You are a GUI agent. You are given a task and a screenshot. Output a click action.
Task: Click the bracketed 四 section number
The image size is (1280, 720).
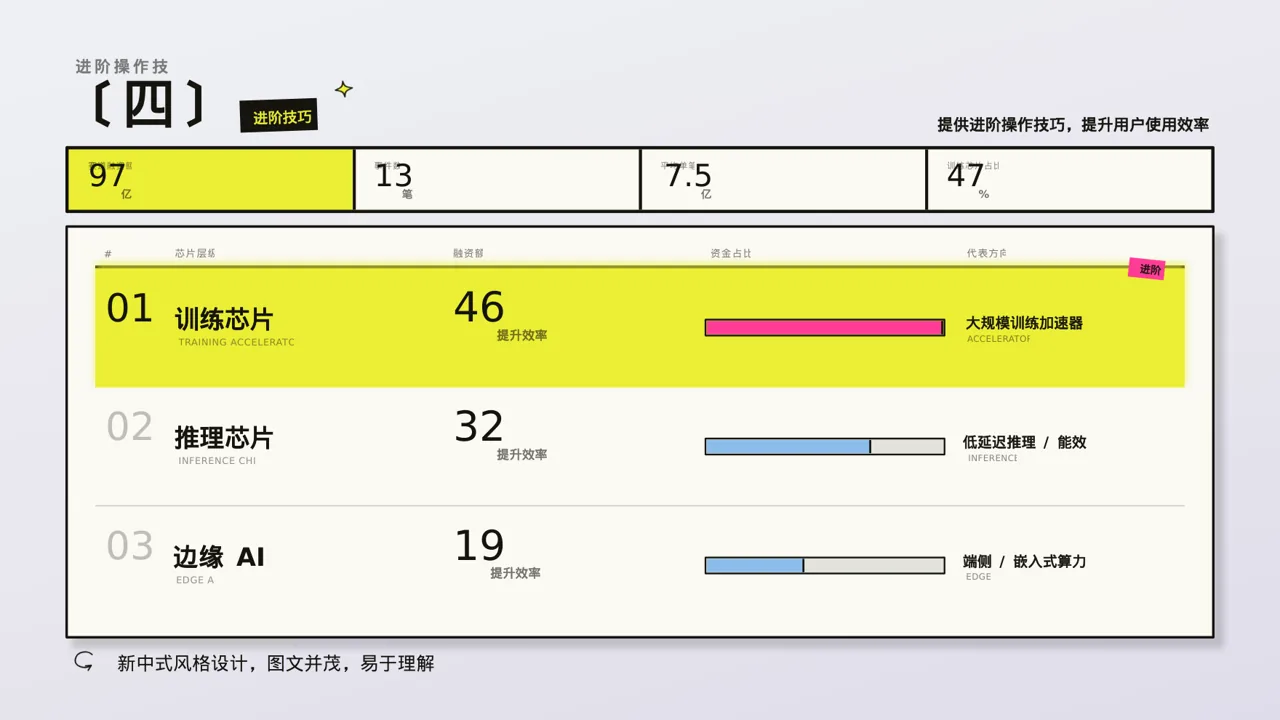tap(149, 105)
